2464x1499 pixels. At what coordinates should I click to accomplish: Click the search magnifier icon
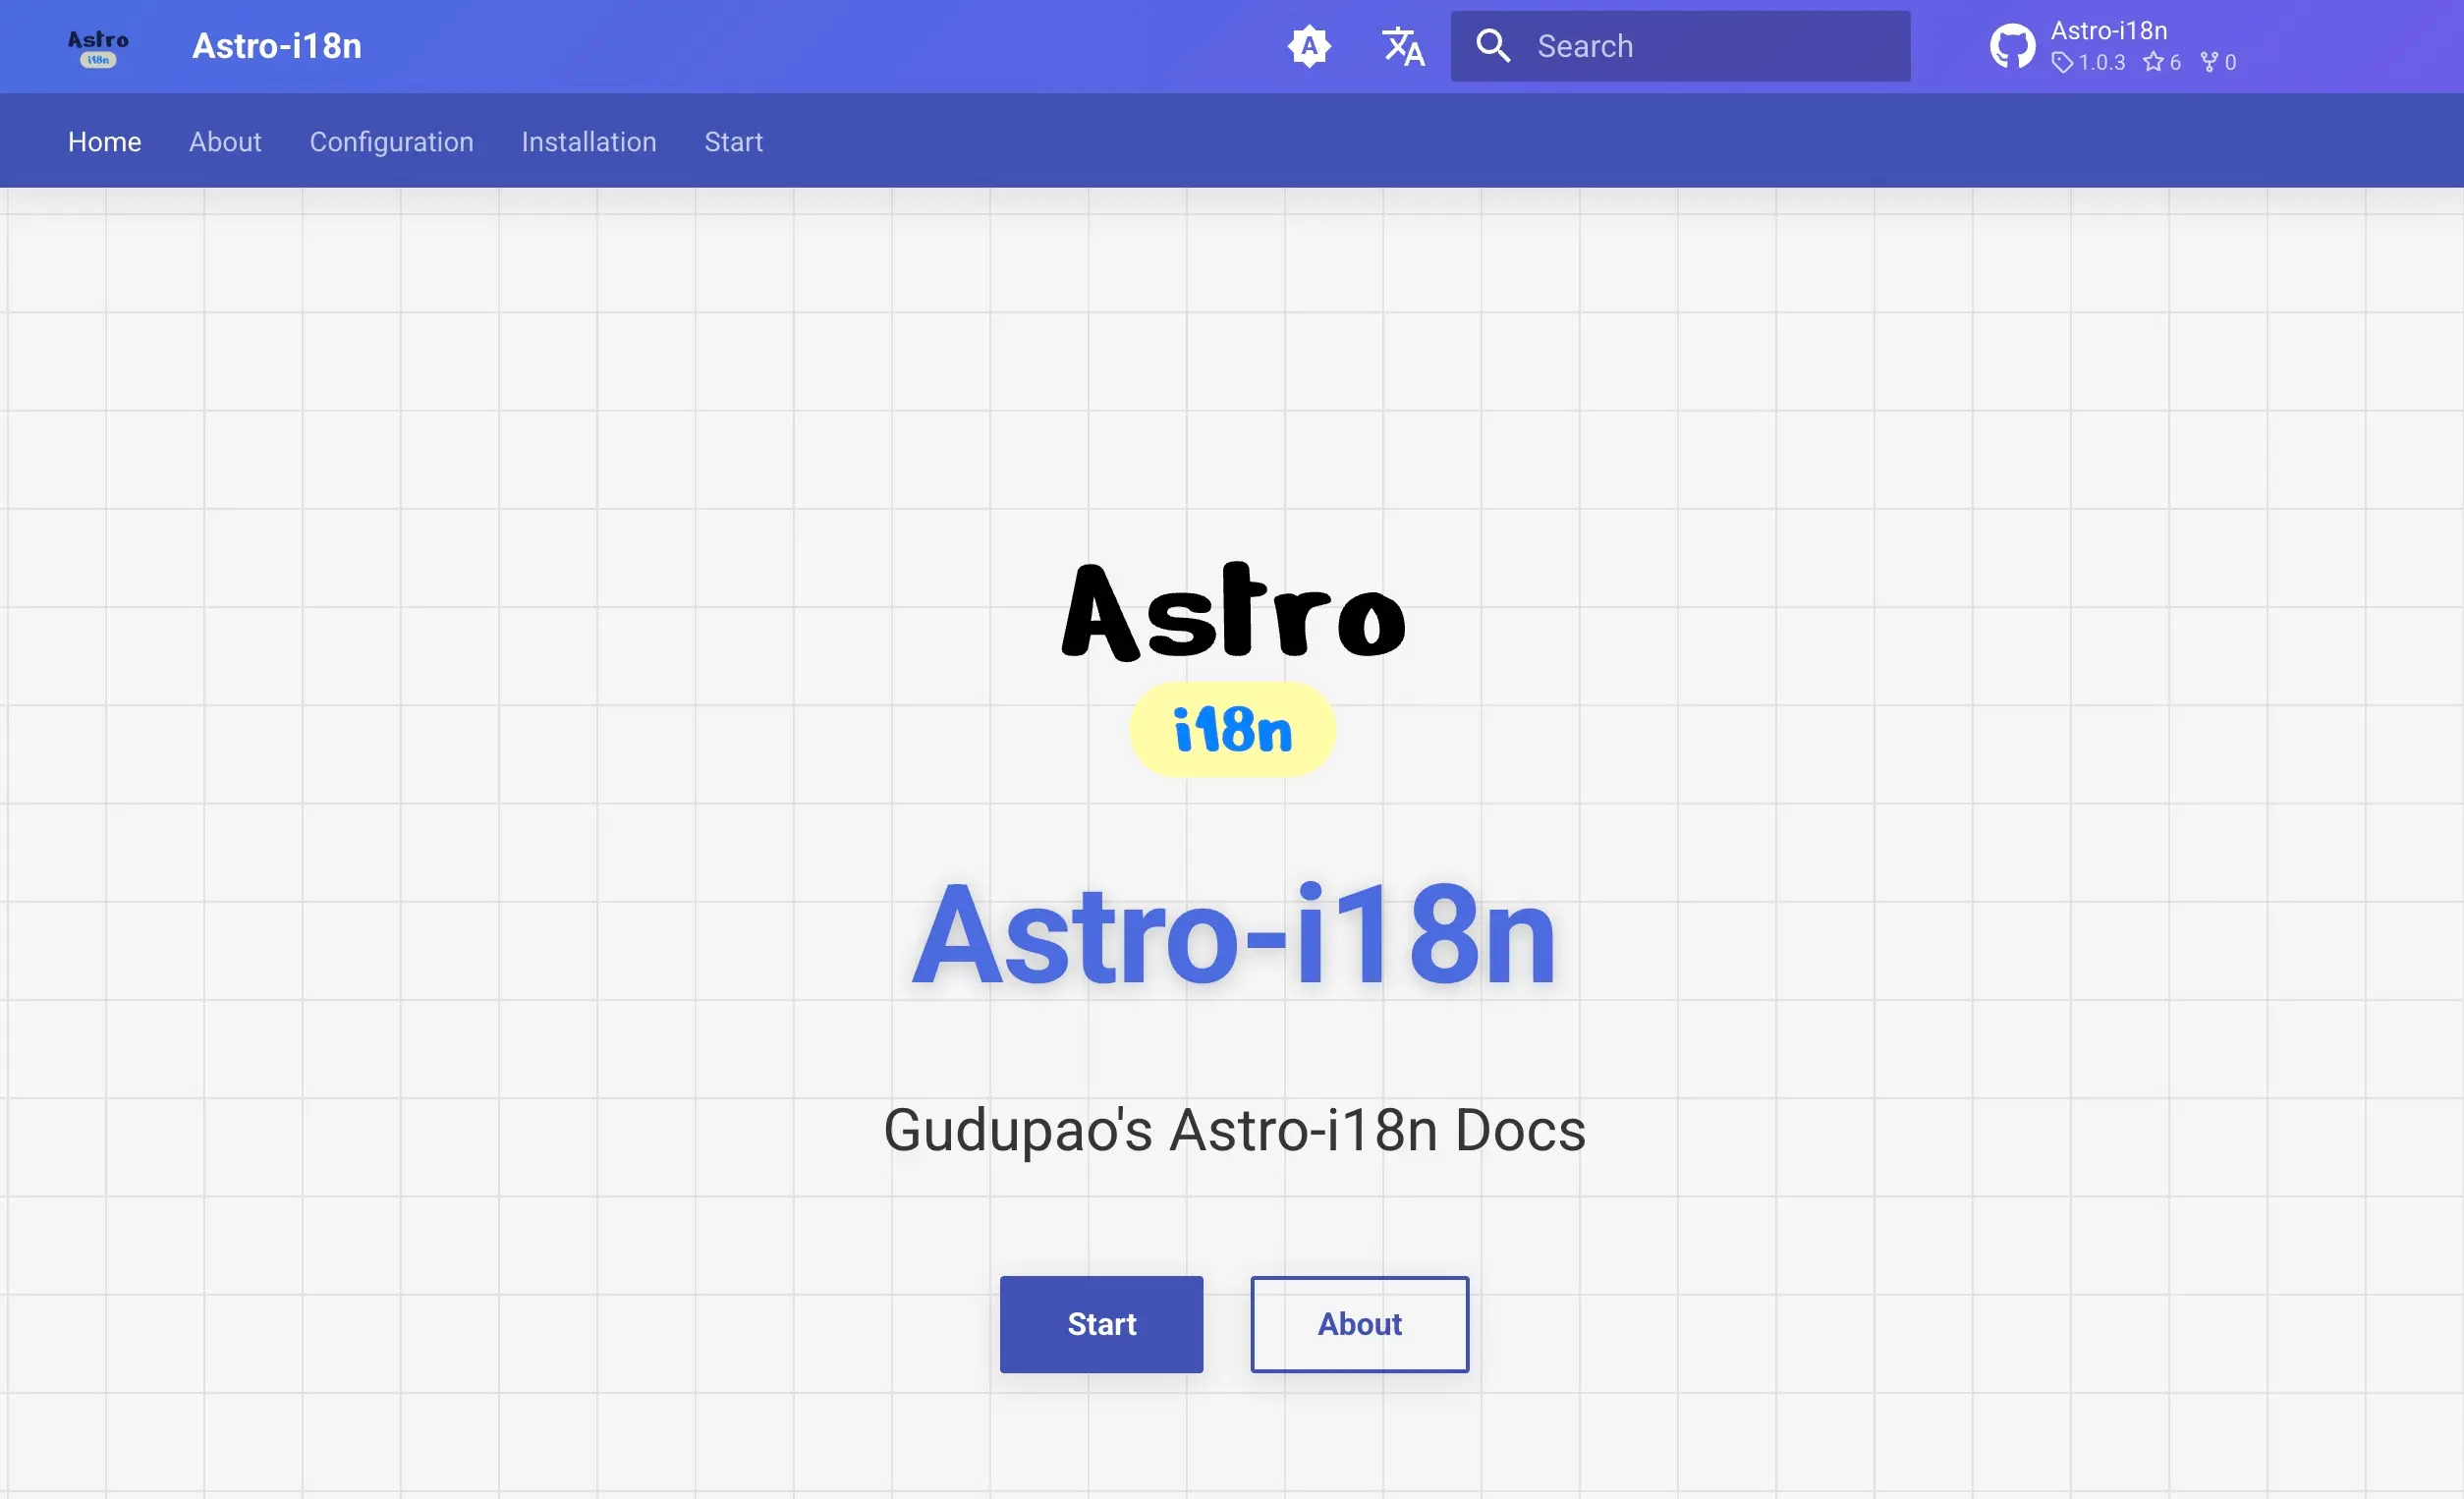click(1492, 46)
